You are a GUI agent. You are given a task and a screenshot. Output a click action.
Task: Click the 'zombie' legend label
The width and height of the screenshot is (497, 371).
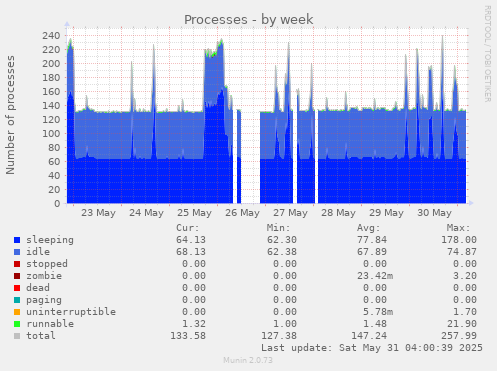[44, 276]
